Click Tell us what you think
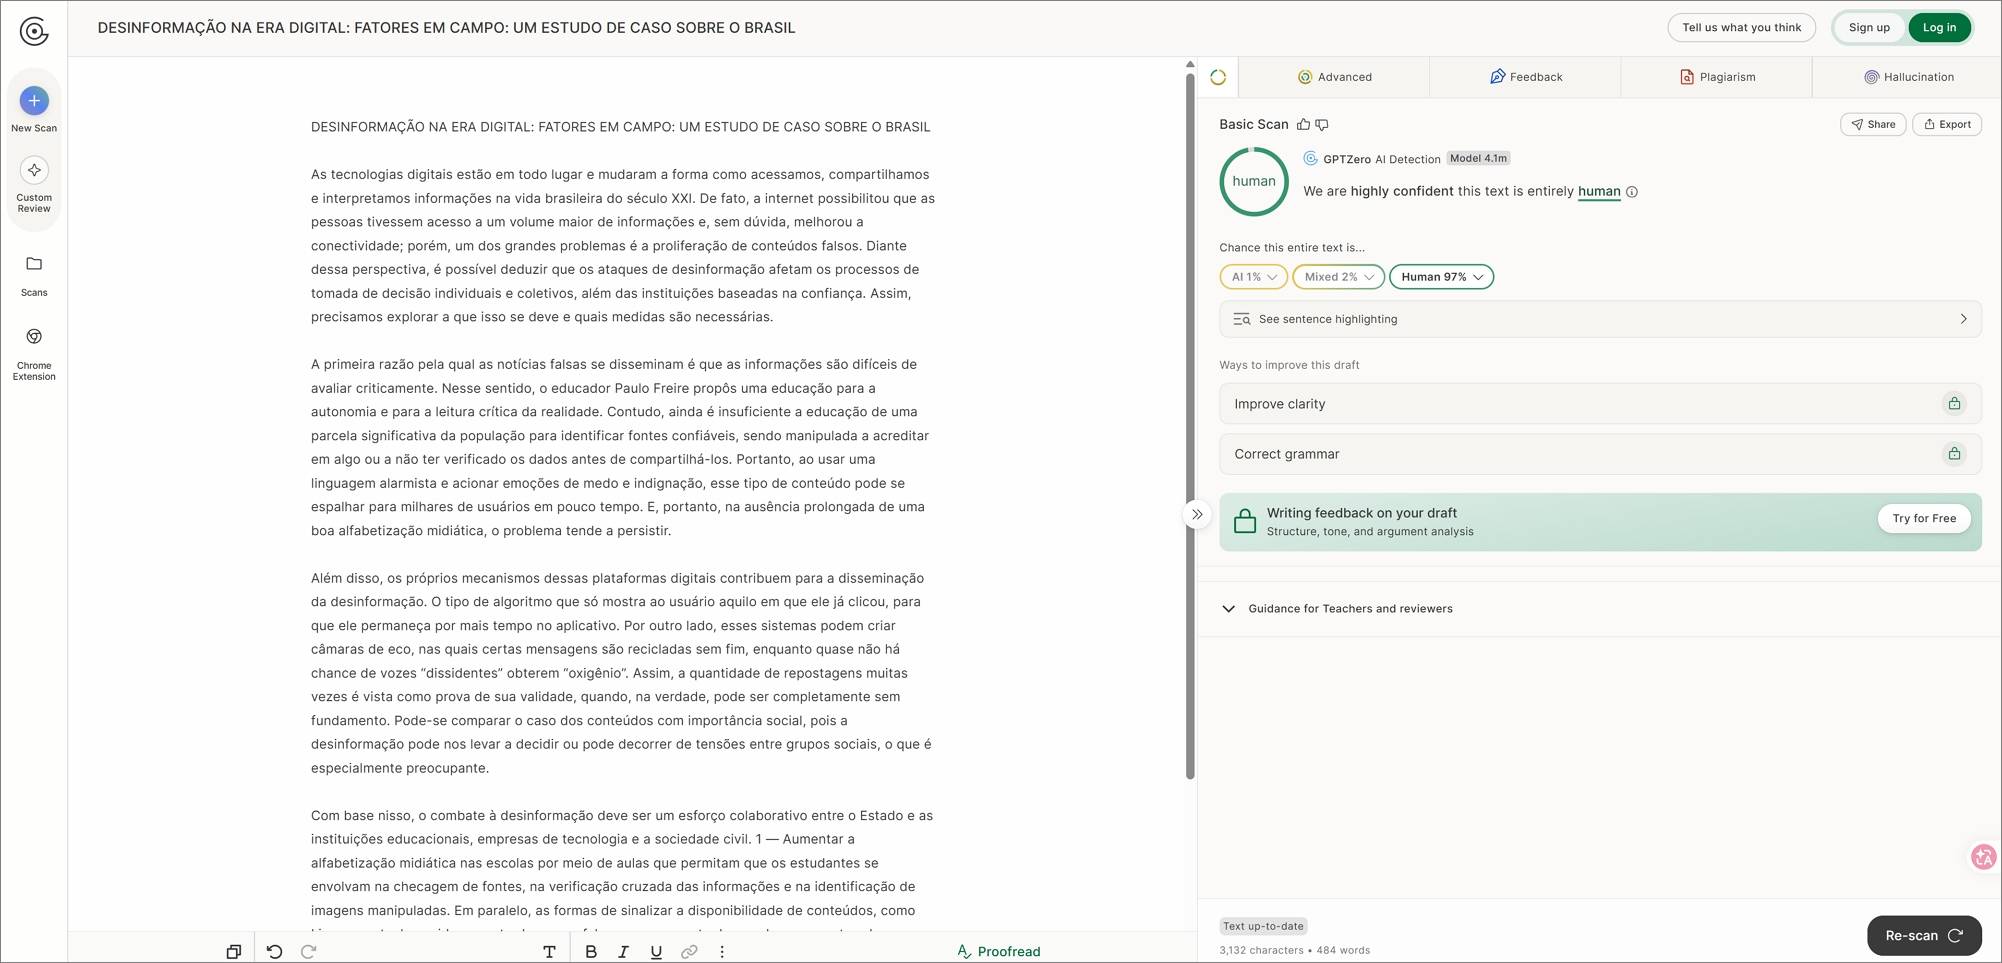 [x=1741, y=28]
